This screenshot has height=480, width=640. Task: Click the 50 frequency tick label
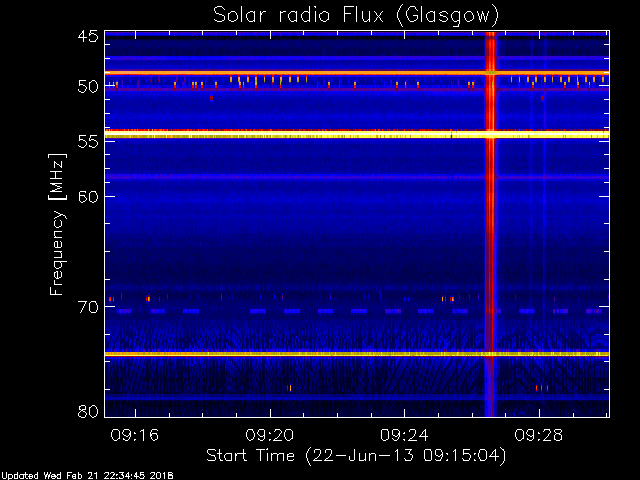click(88, 87)
